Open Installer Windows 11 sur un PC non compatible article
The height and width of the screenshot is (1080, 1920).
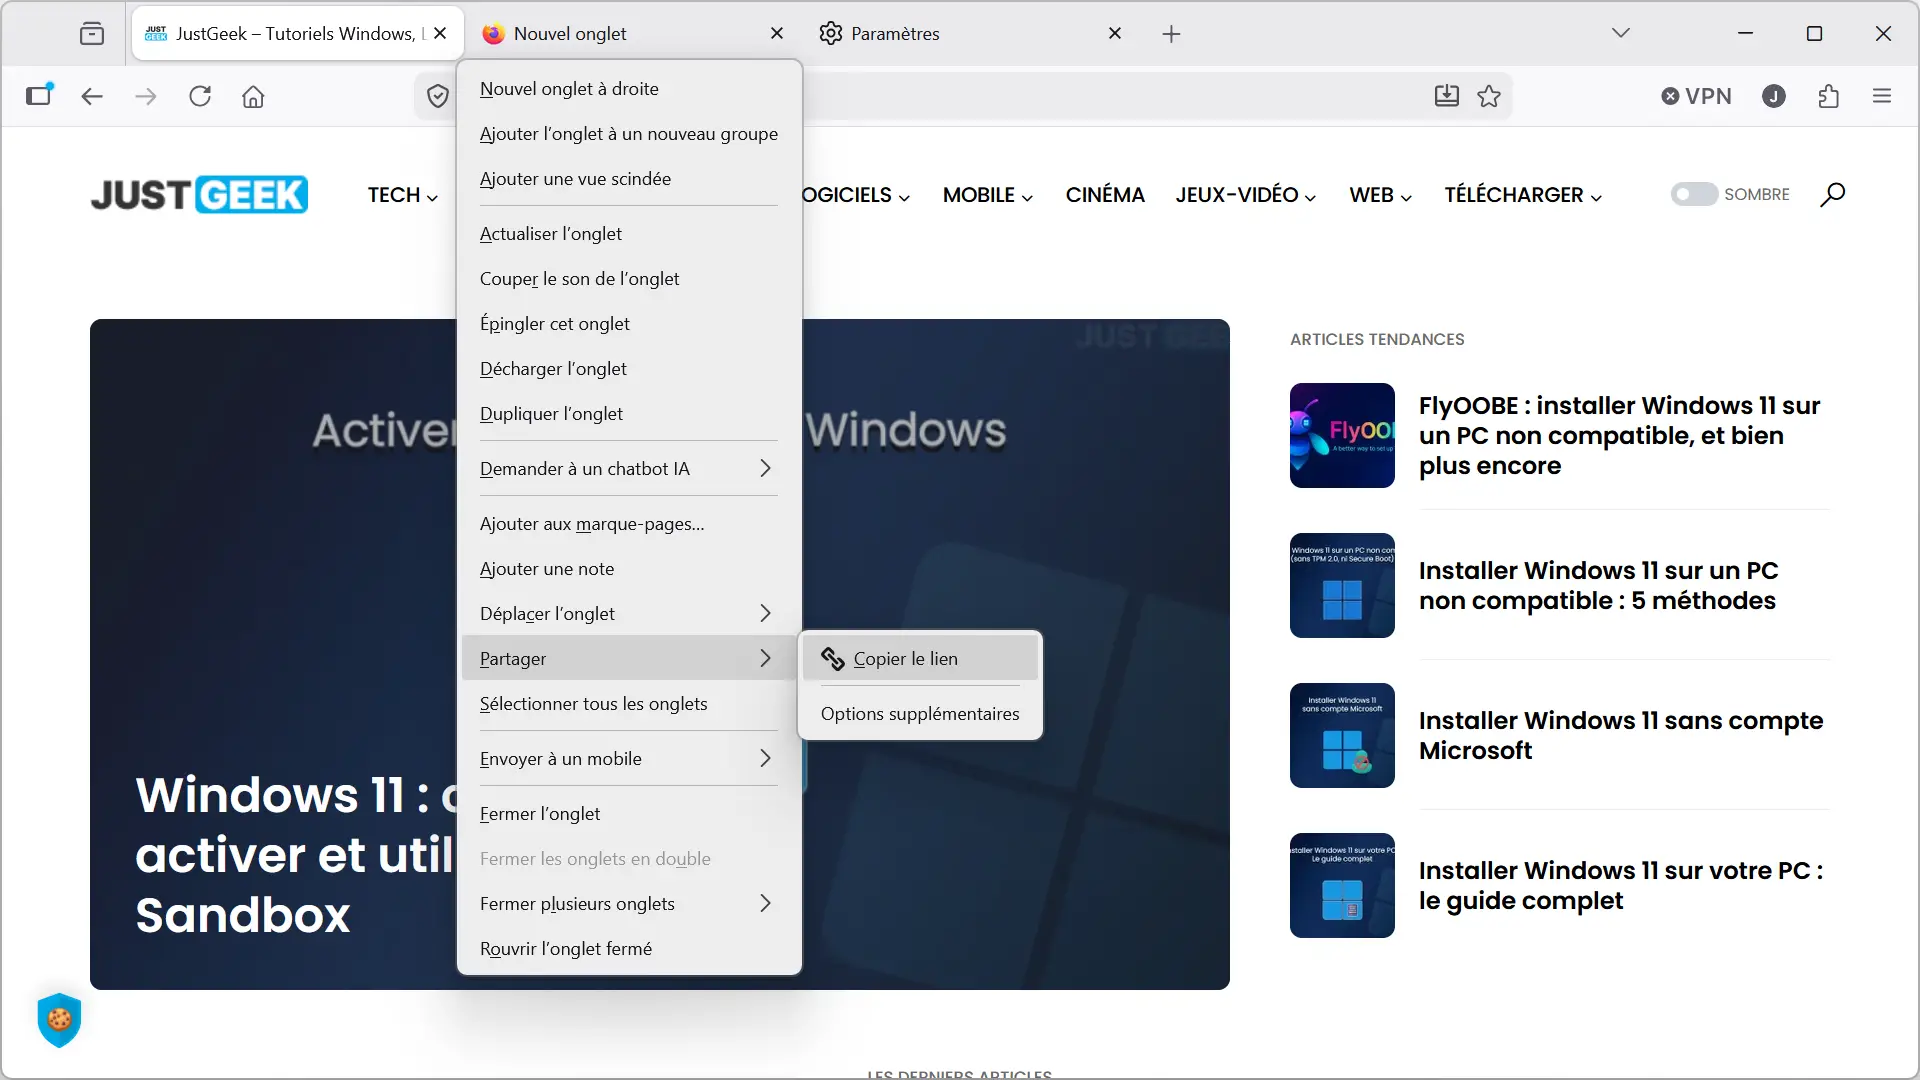point(1598,585)
